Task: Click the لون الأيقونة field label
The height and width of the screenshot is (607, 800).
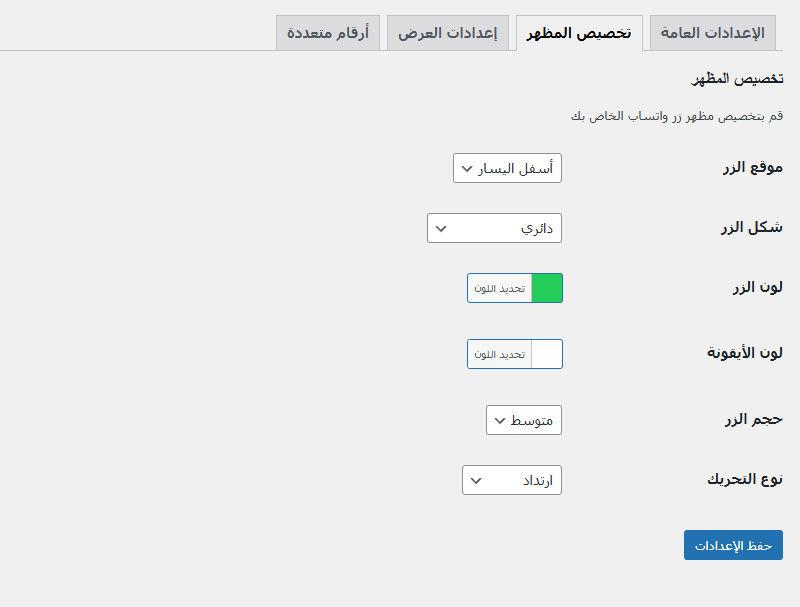Action: click(x=745, y=353)
